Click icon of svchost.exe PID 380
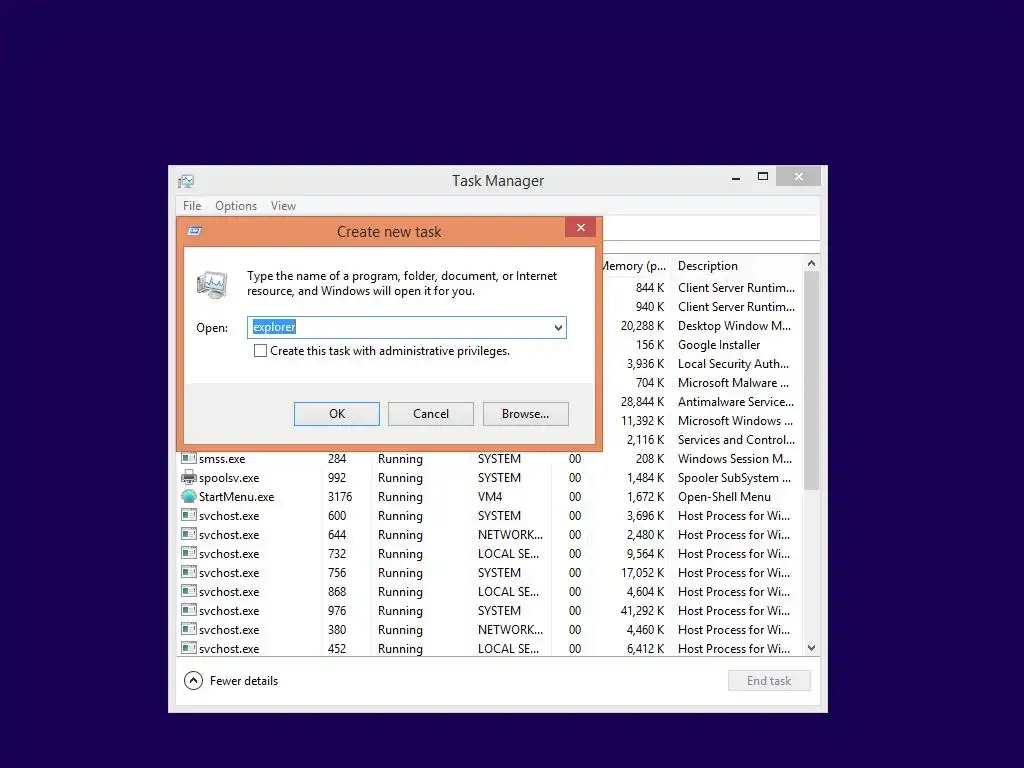The width and height of the screenshot is (1024, 768). (189, 629)
